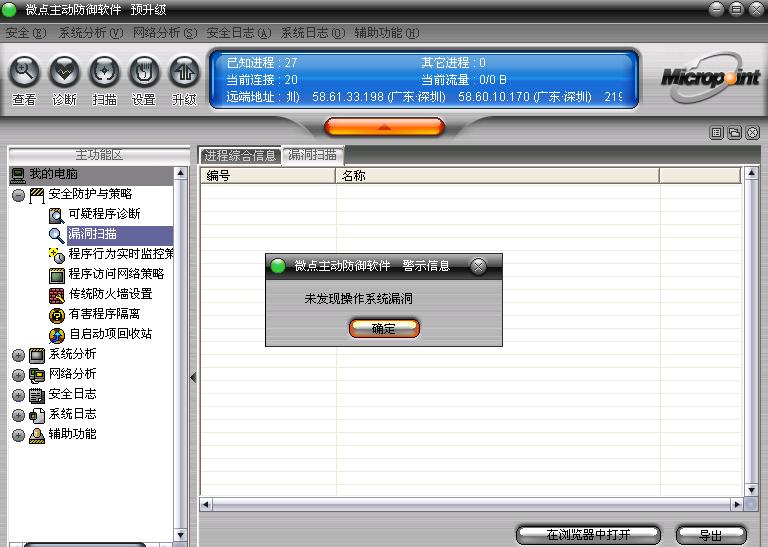Open the 安全日志(A) menu
768x547 pixels.
click(239, 33)
